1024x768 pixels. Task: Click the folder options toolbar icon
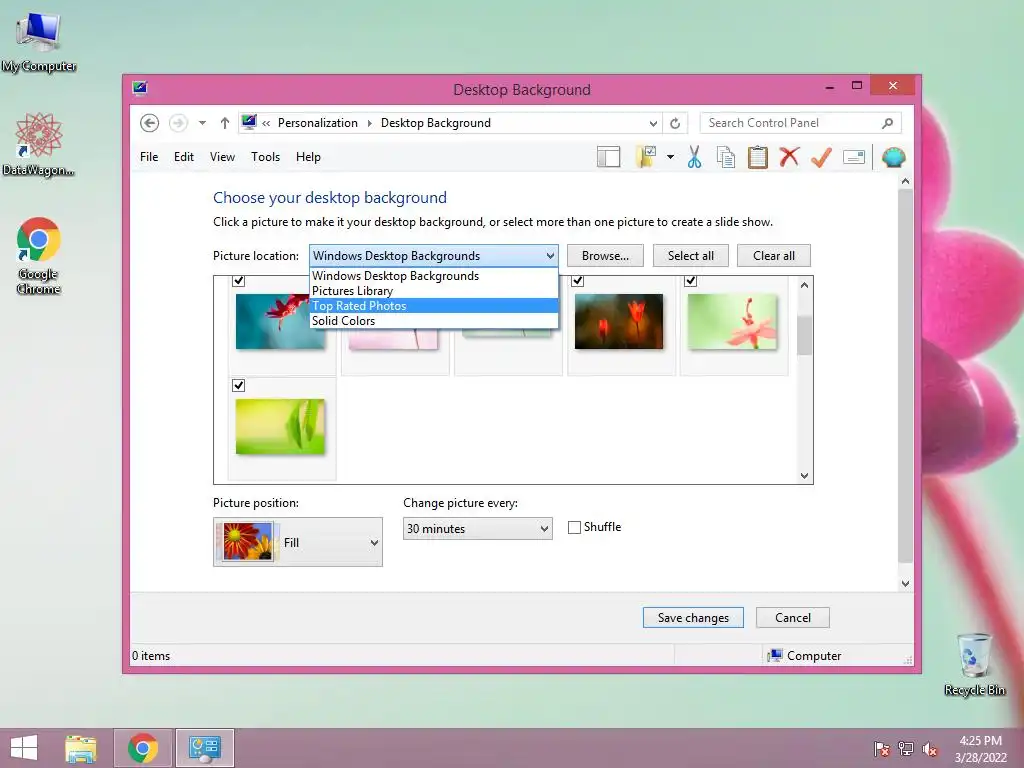point(646,157)
